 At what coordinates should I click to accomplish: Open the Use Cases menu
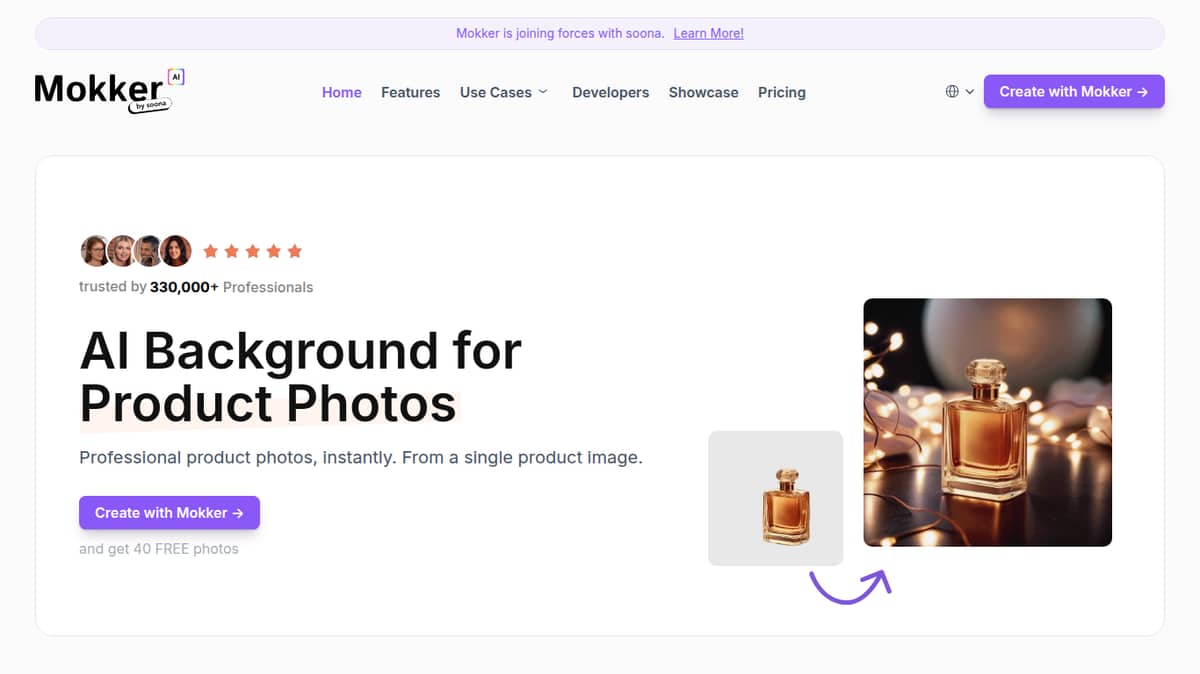[x=504, y=92]
